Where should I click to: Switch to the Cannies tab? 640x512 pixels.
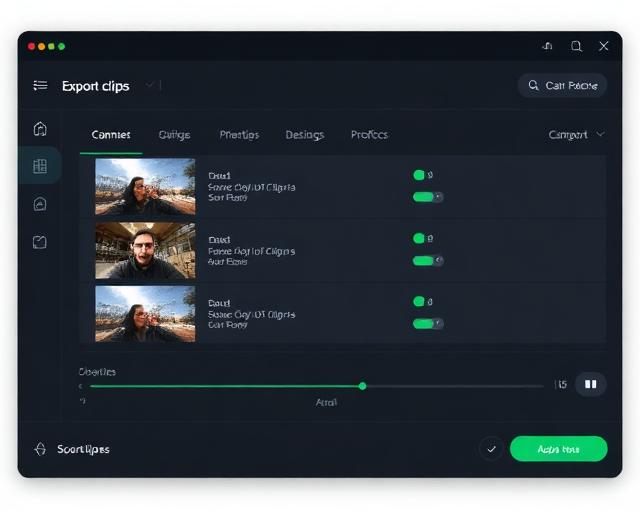[111, 135]
